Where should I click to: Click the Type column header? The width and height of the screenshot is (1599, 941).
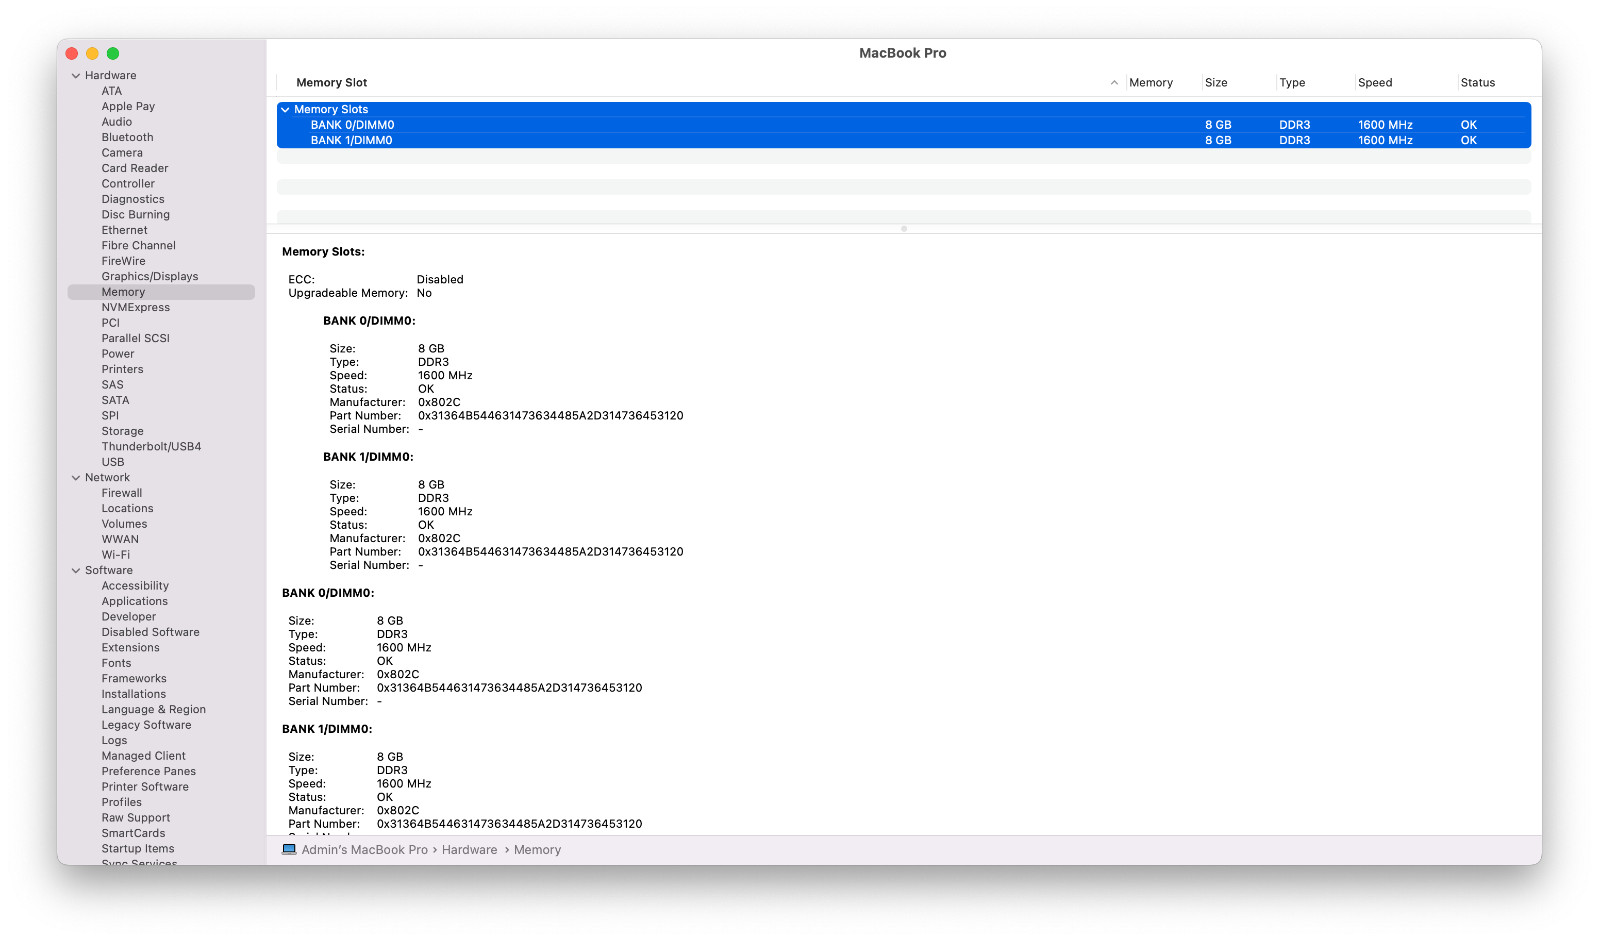click(1292, 83)
